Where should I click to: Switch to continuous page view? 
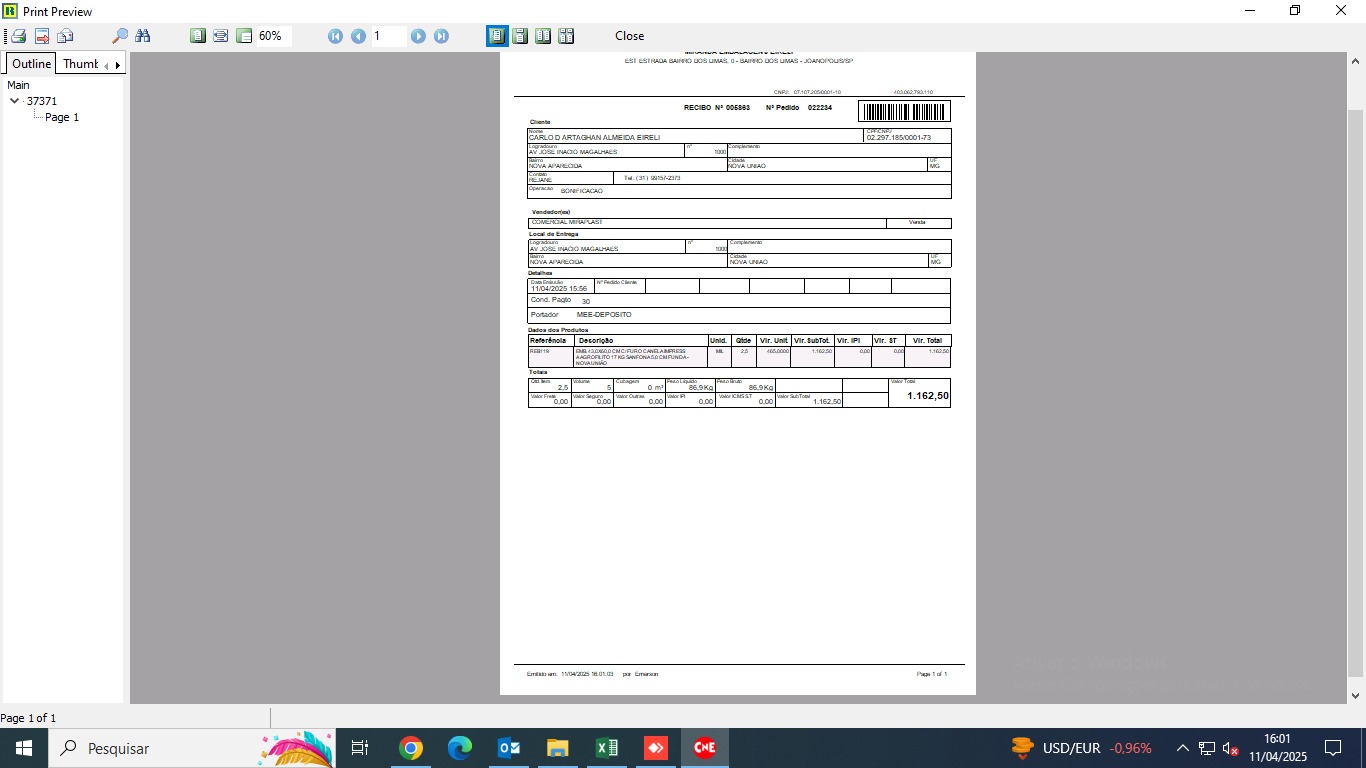pos(520,36)
